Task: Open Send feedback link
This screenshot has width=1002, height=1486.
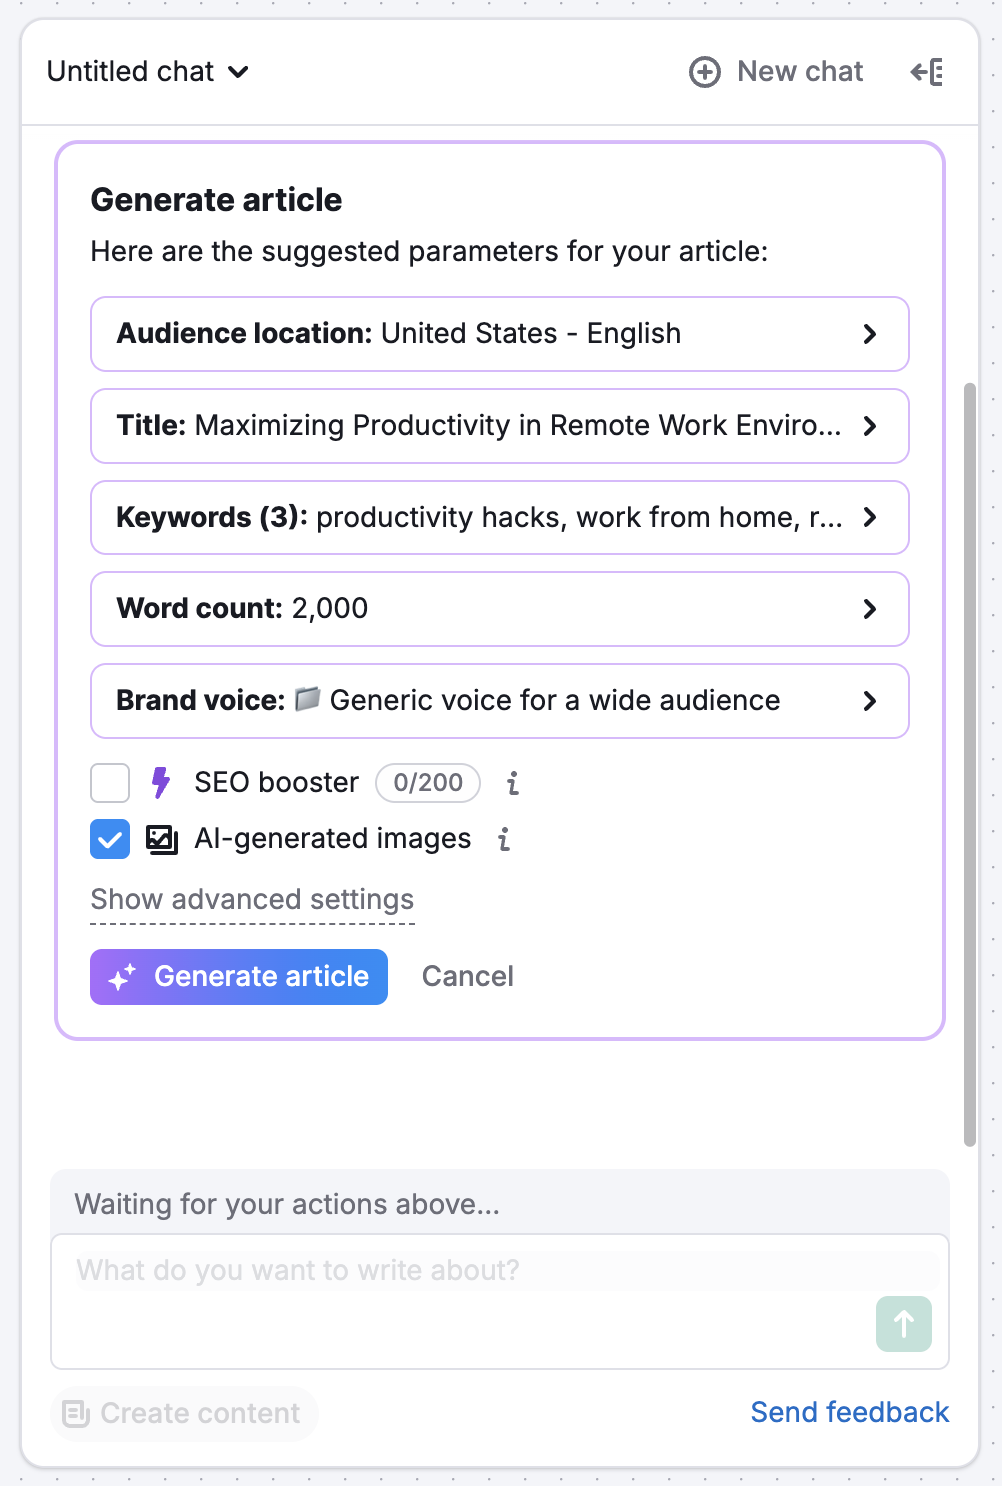Action: tap(849, 1412)
